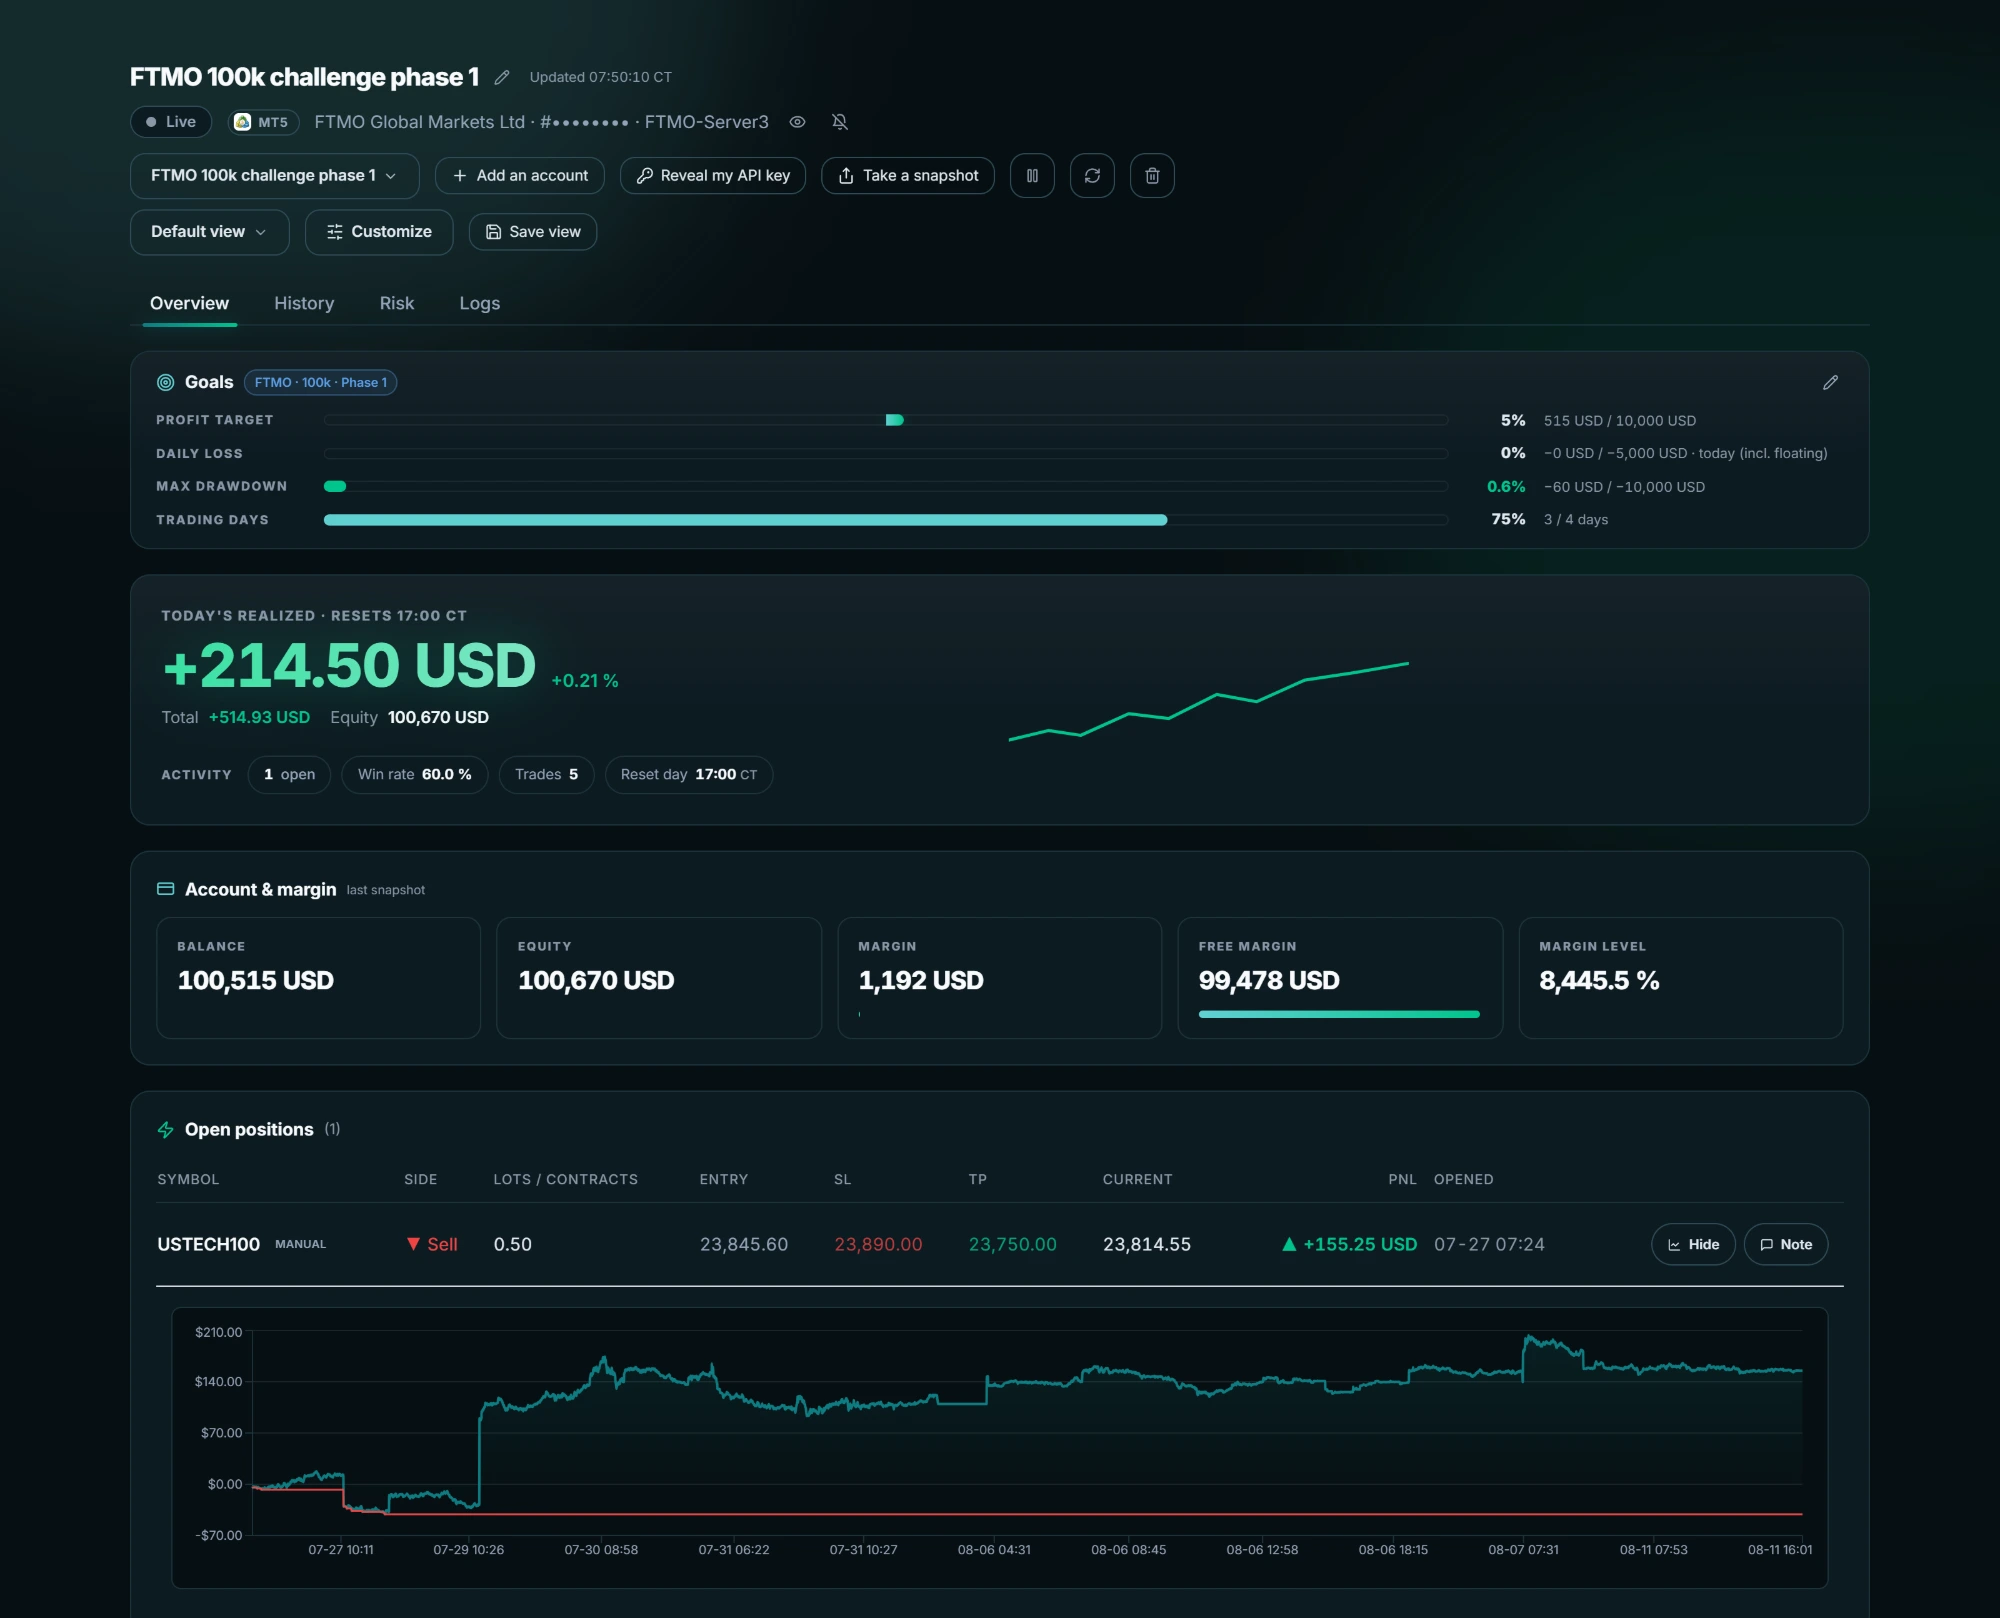Hide the USTECH100 position chart

1693,1244
